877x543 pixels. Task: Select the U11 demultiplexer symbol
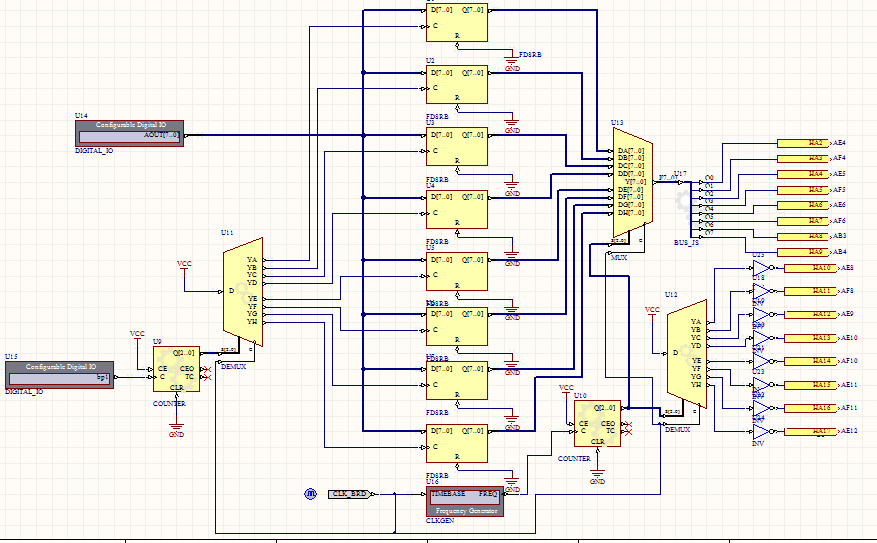click(x=242, y=292)
